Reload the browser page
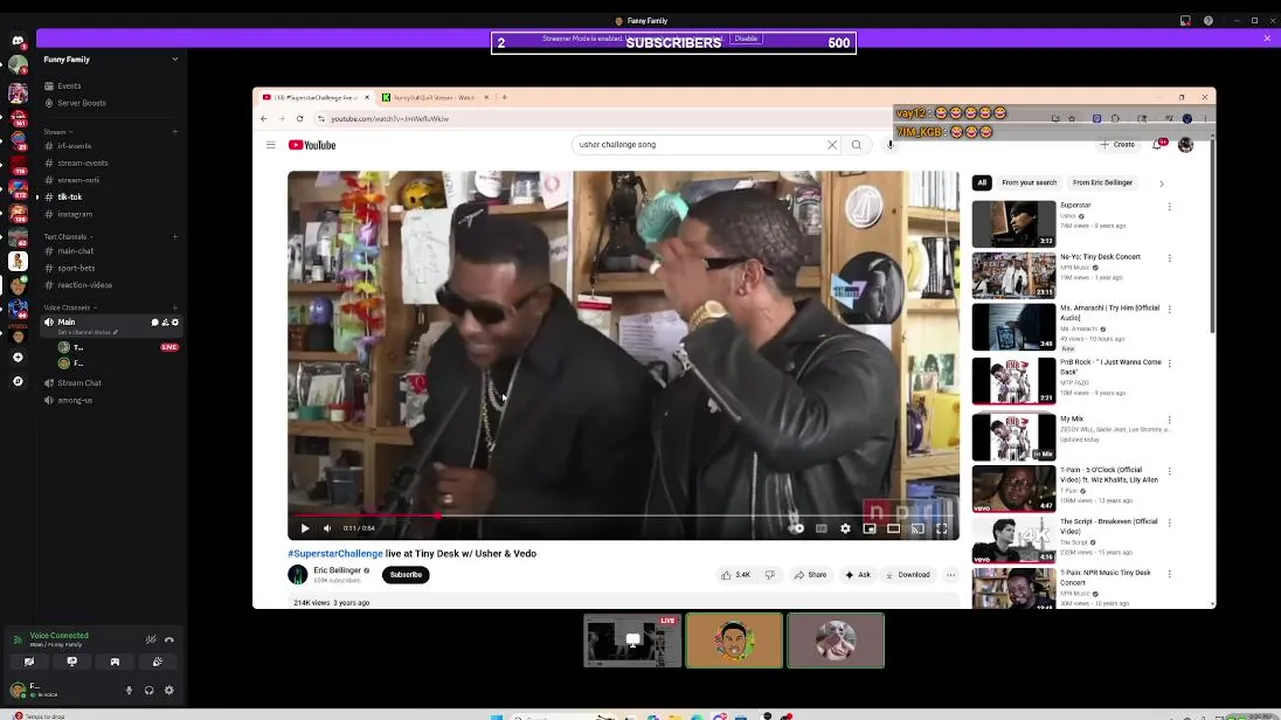This screenshot has height=720, width=1281. point(300,119)
